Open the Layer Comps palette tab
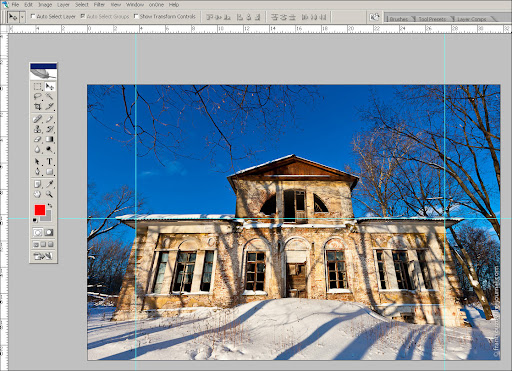 471,19
